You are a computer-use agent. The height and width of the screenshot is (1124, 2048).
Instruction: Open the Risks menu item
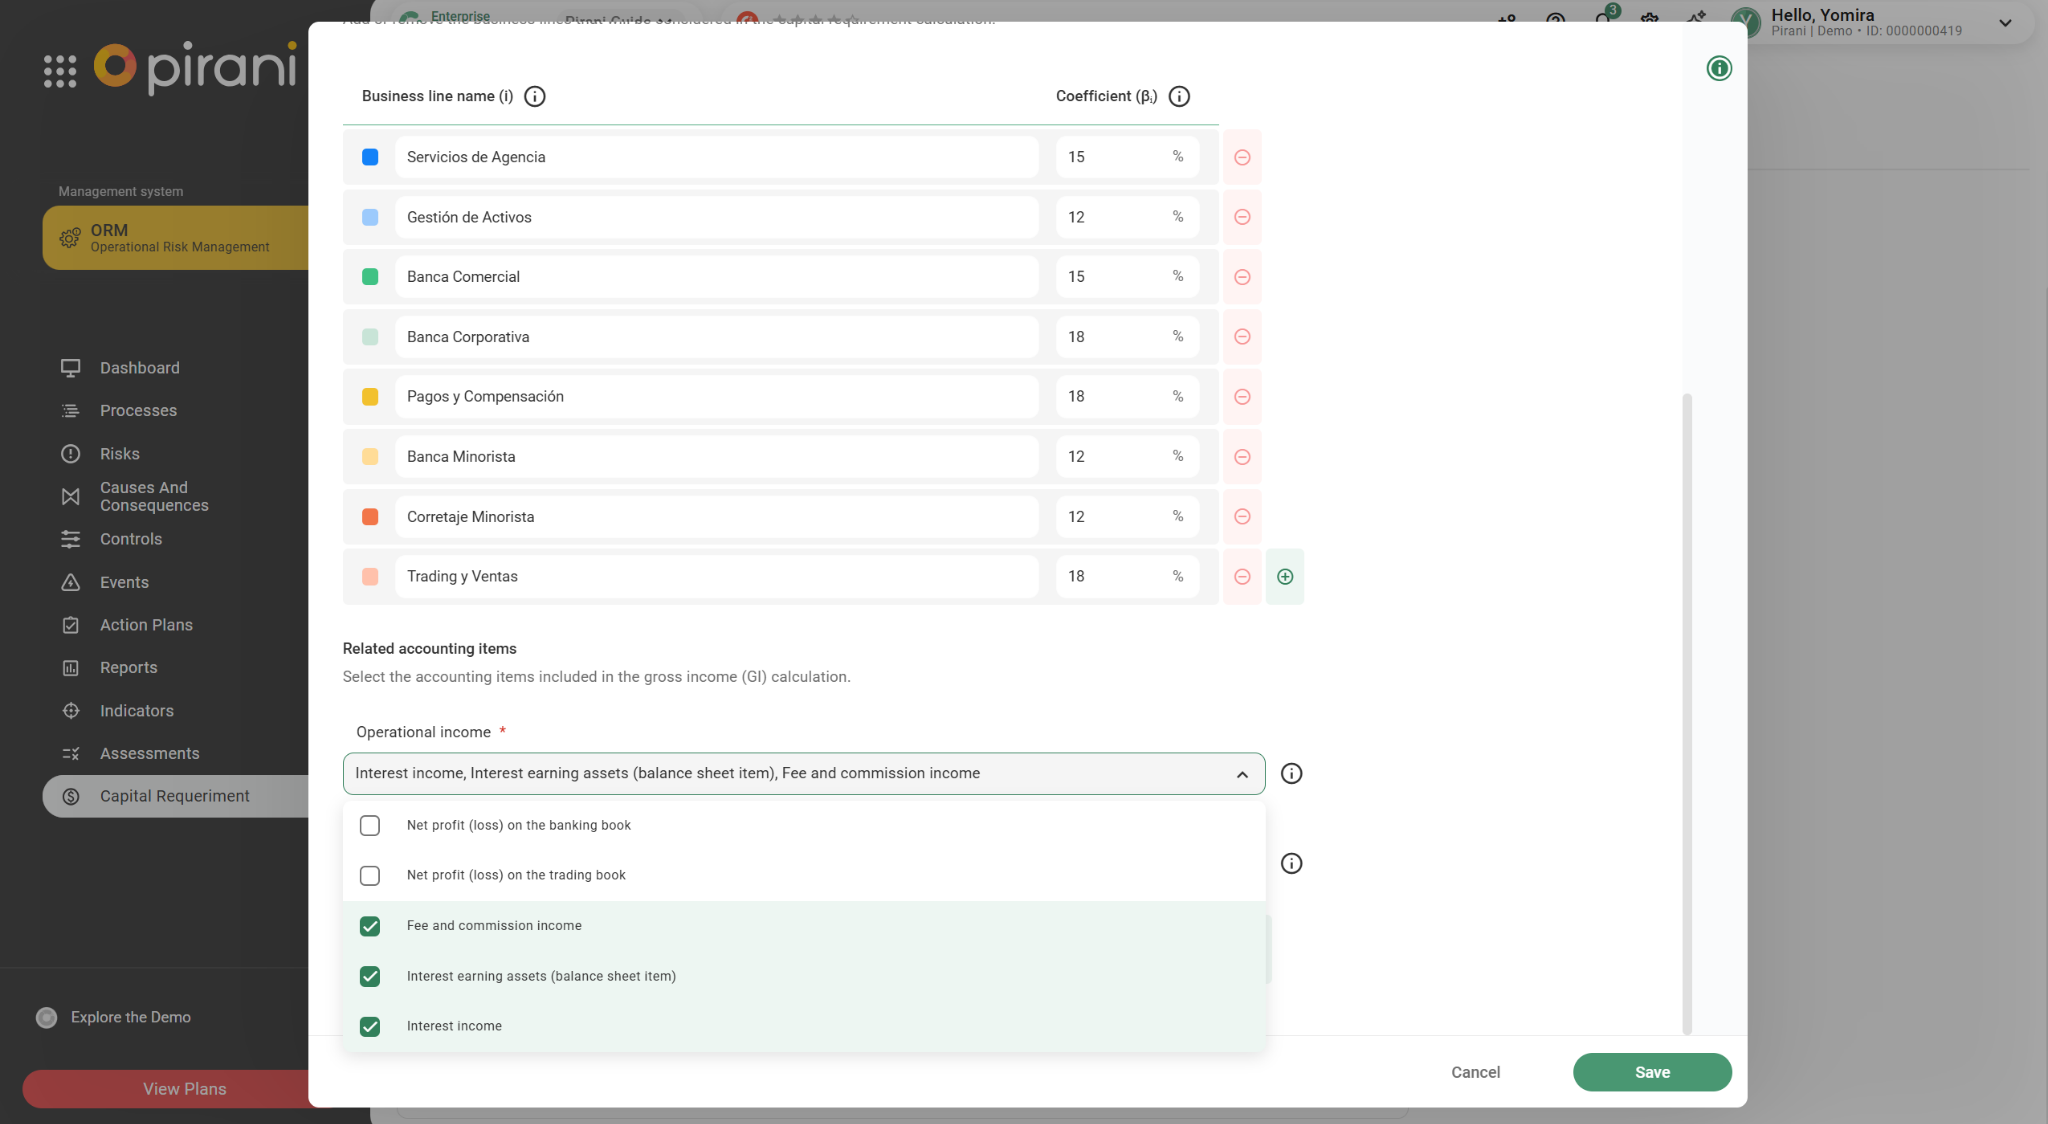[119, 454]
